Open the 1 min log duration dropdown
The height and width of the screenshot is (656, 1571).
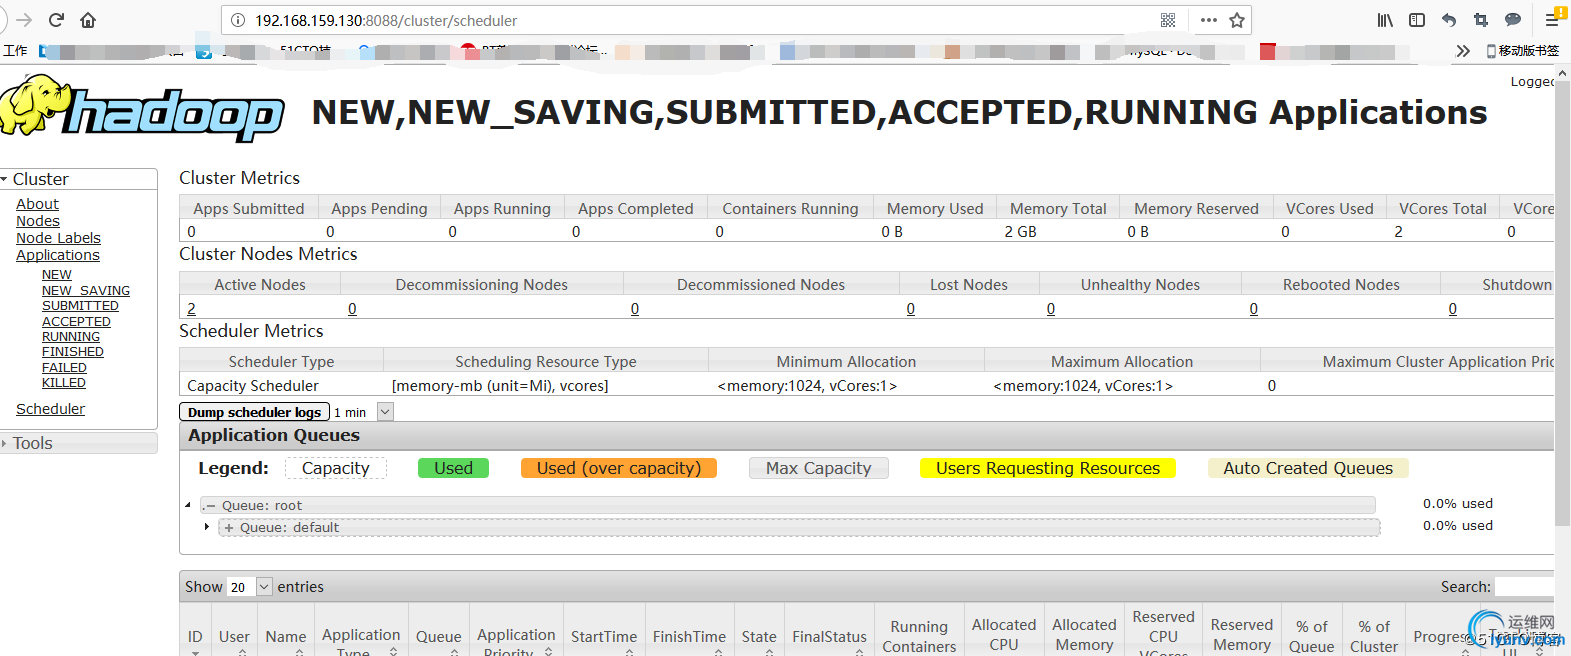pos(364,412)
